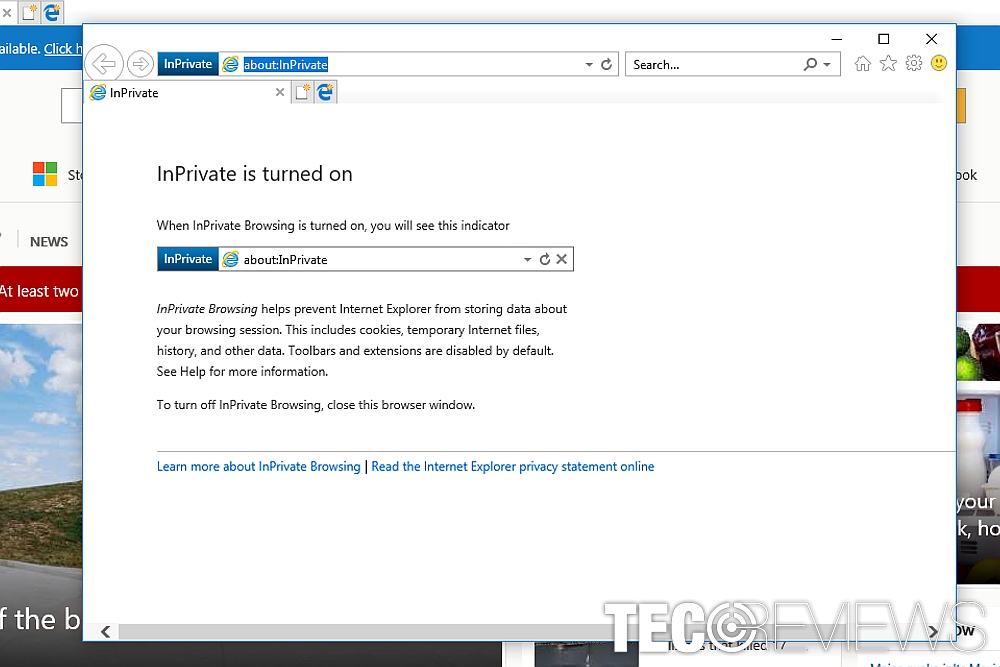
Task: Open a new tab in the InPrivate window
Action: pyautogui.click(x=302, y=92)
